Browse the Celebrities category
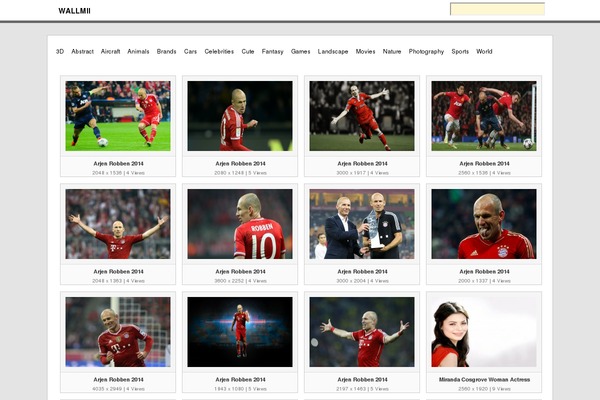This screenshot has width=600, height=400. [219, 51]
